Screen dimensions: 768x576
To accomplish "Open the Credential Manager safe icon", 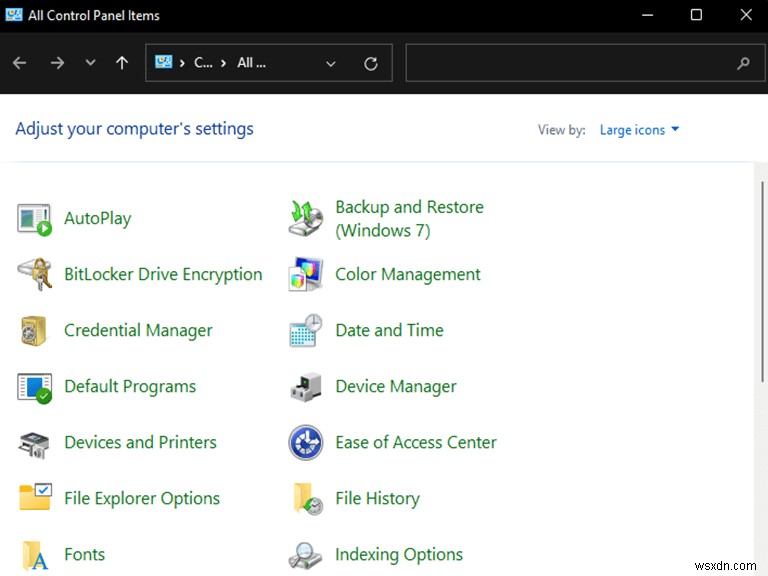I will pos(33,331).
